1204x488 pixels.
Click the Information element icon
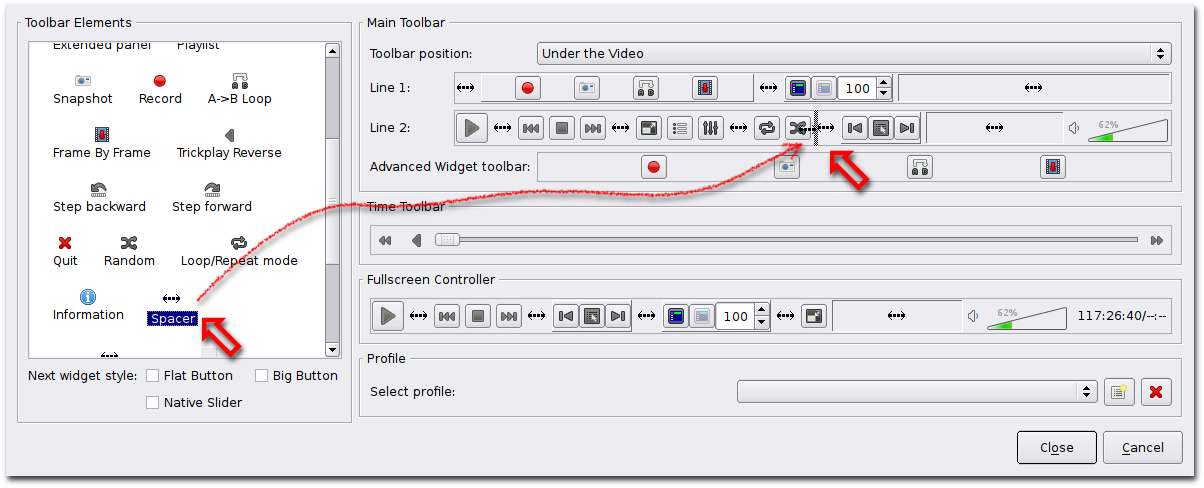click(88, 297)
